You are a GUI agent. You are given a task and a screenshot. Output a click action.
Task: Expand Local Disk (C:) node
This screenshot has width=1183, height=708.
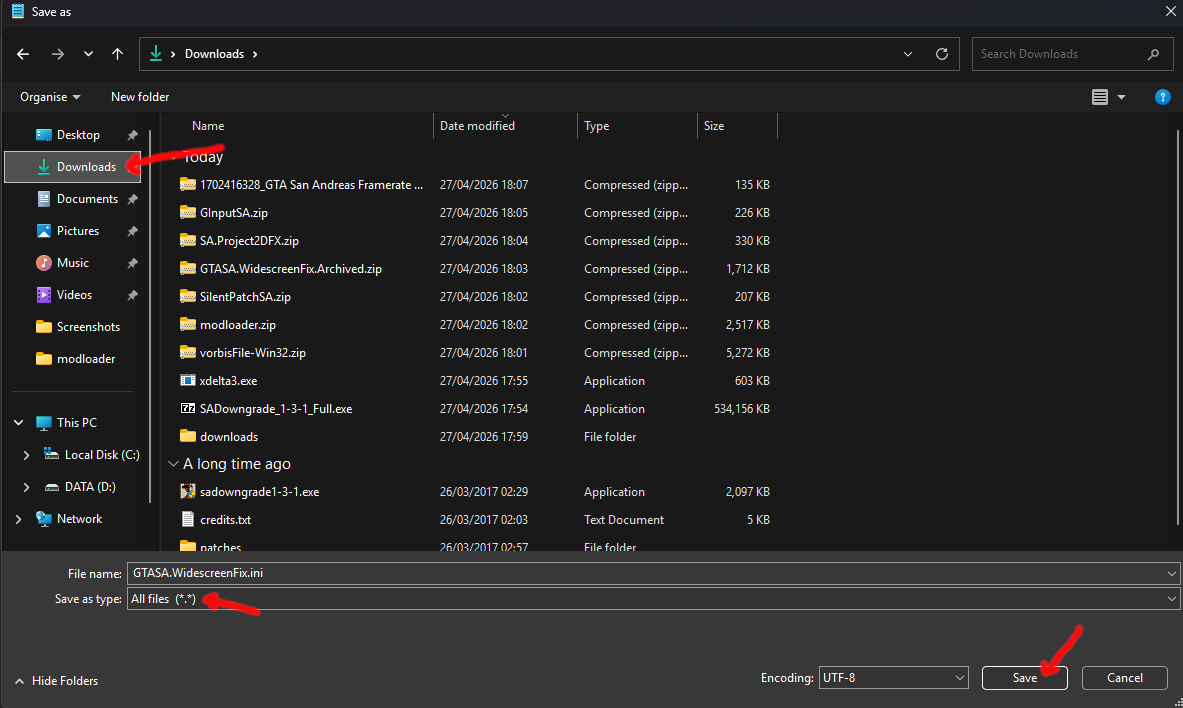click(26, 455)
